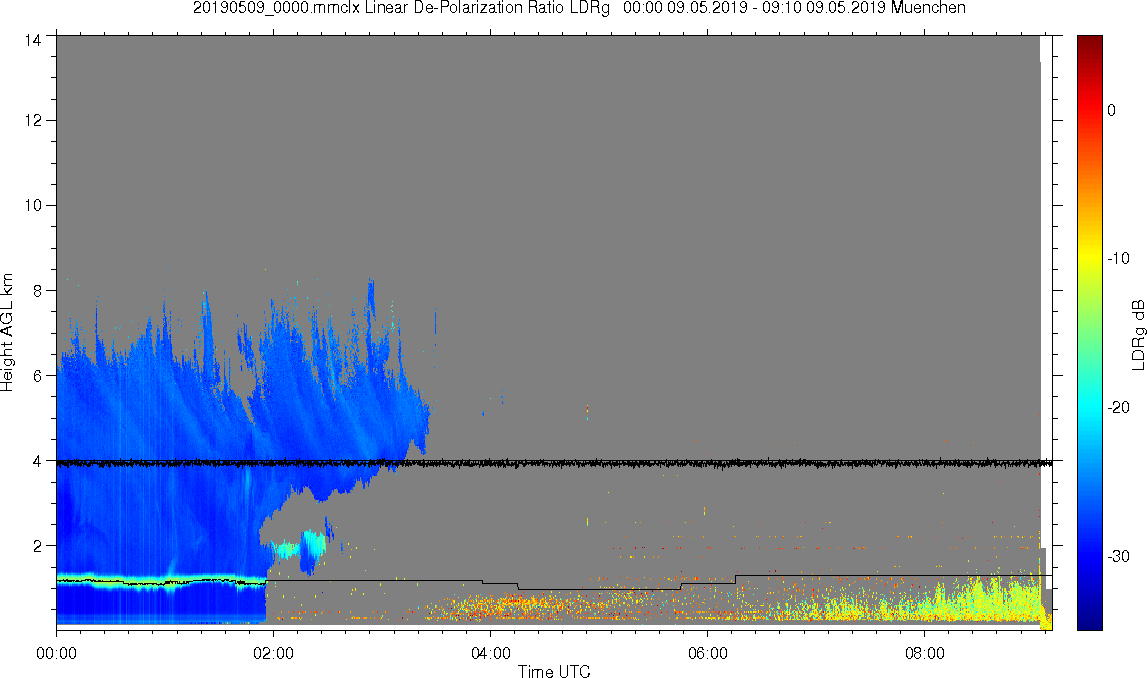Click the 'LDRg dB' colorbar label
Viewport: 1147px width, 678px height.
click(x=1137, y=334)
